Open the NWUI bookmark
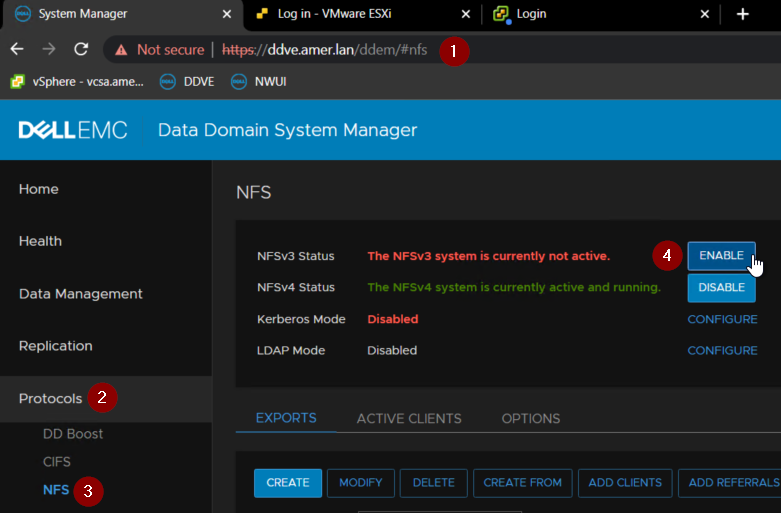This screenshot has height=513, width=781. tap(259, 81)
